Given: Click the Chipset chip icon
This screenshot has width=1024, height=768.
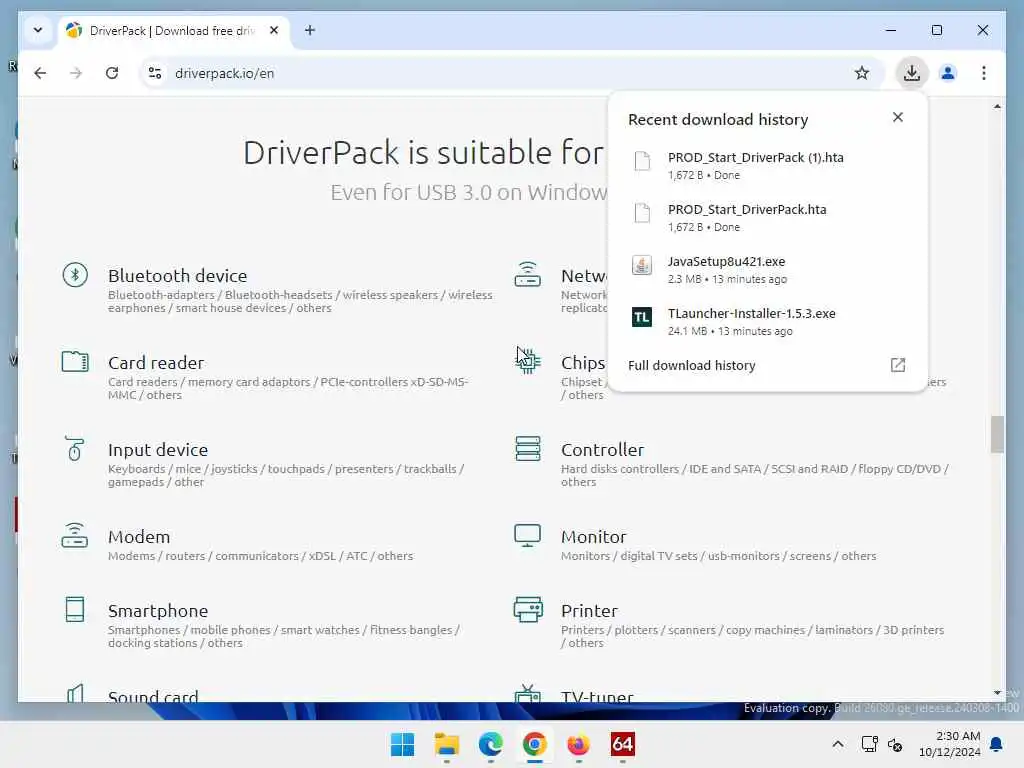Looking at the screenshot, I should 528,360.
